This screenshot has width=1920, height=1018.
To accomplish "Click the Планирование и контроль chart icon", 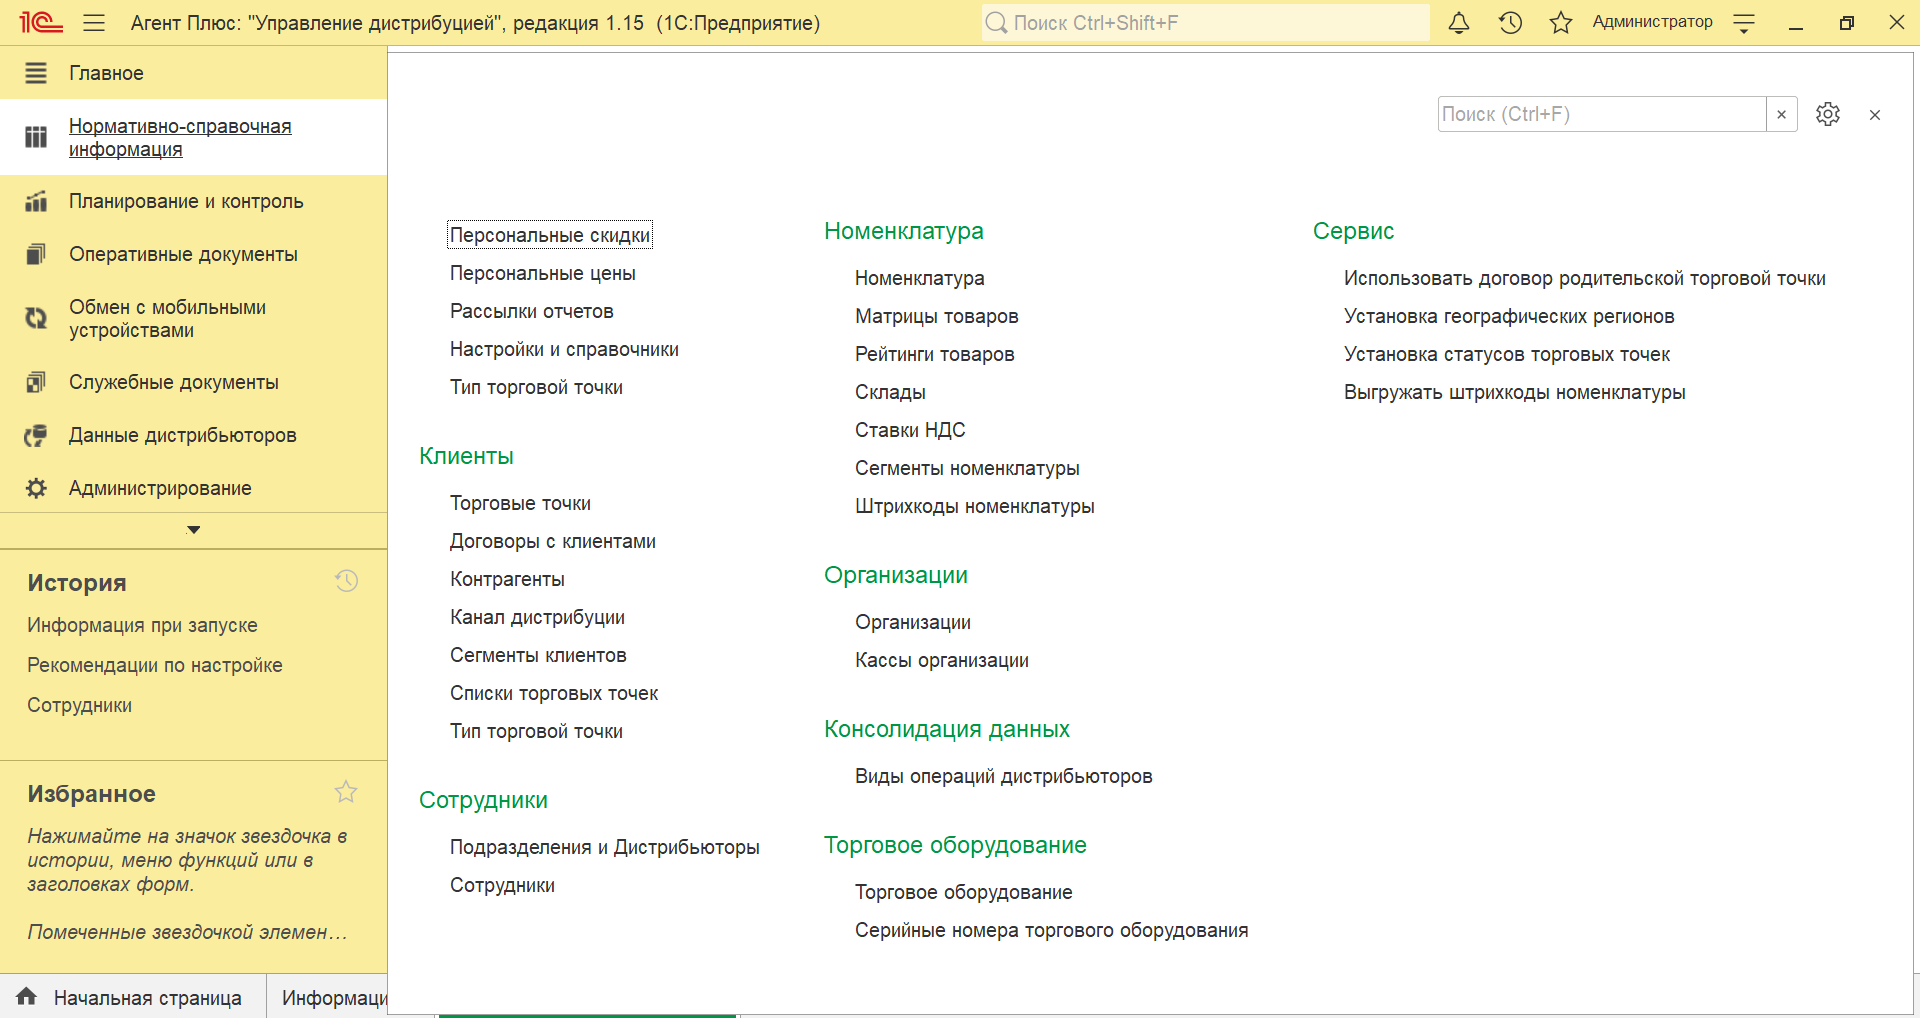I will point(36,201).
